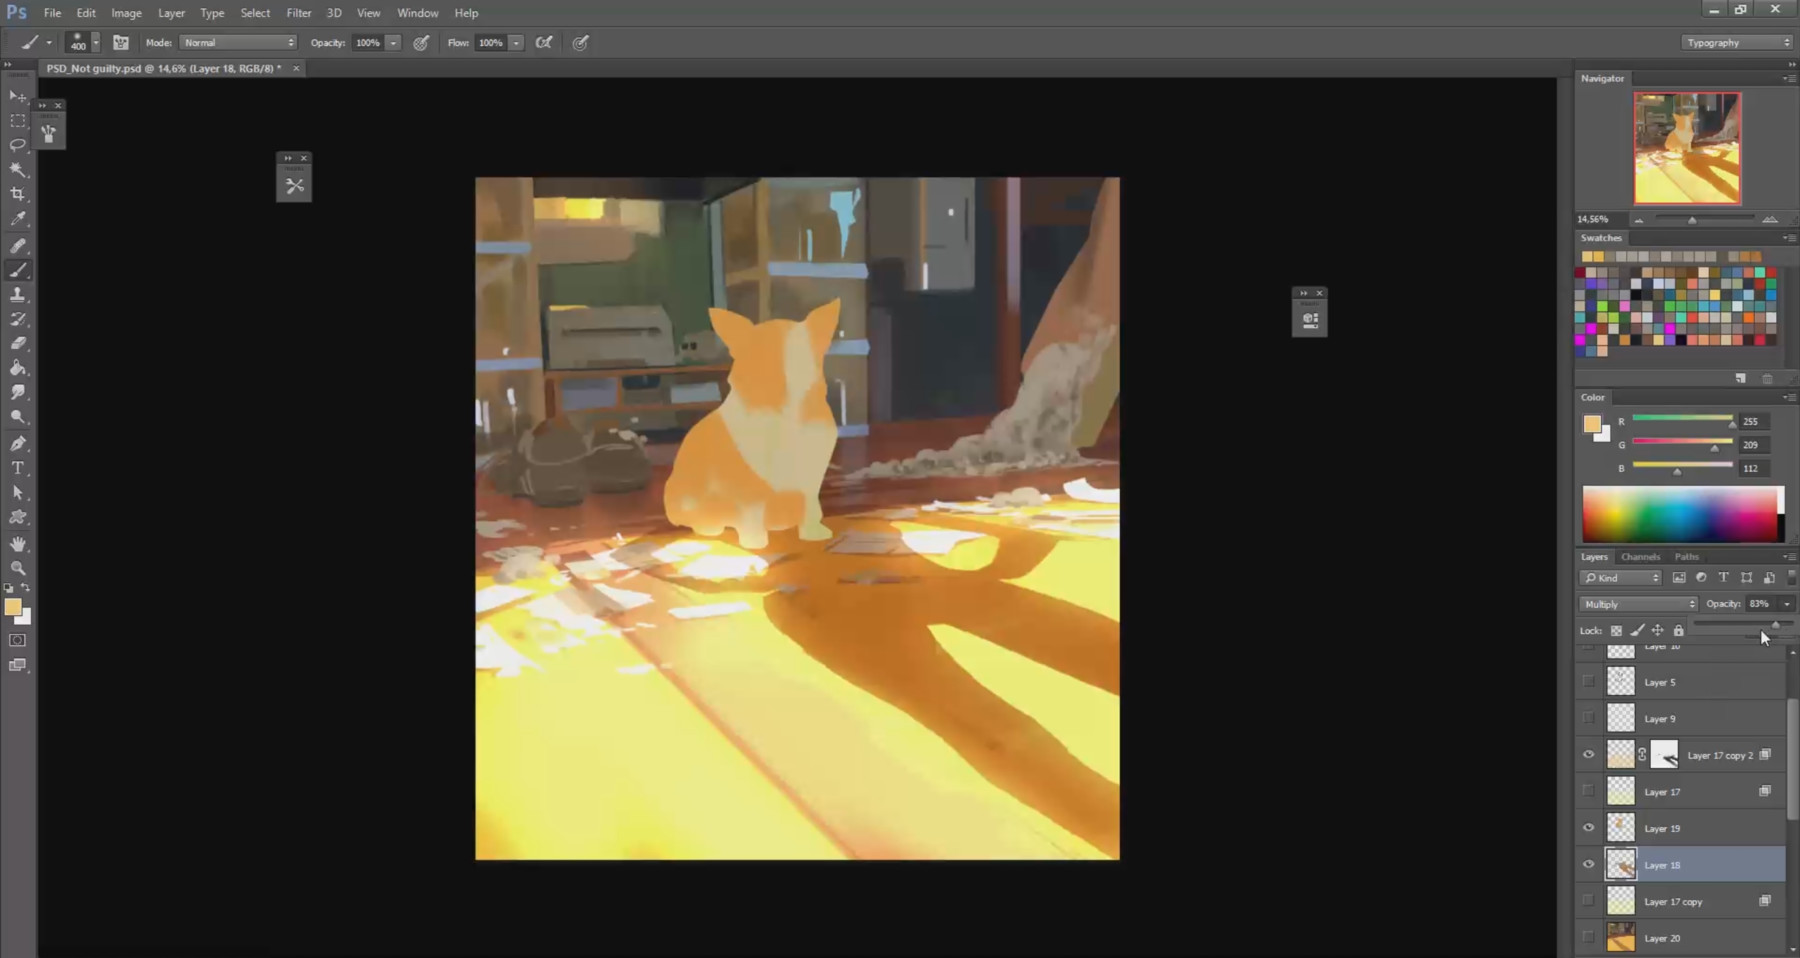Screen dimensions: 1800x958
Task: Select the Healing Brush tool
Action: [x=18, y=245]
